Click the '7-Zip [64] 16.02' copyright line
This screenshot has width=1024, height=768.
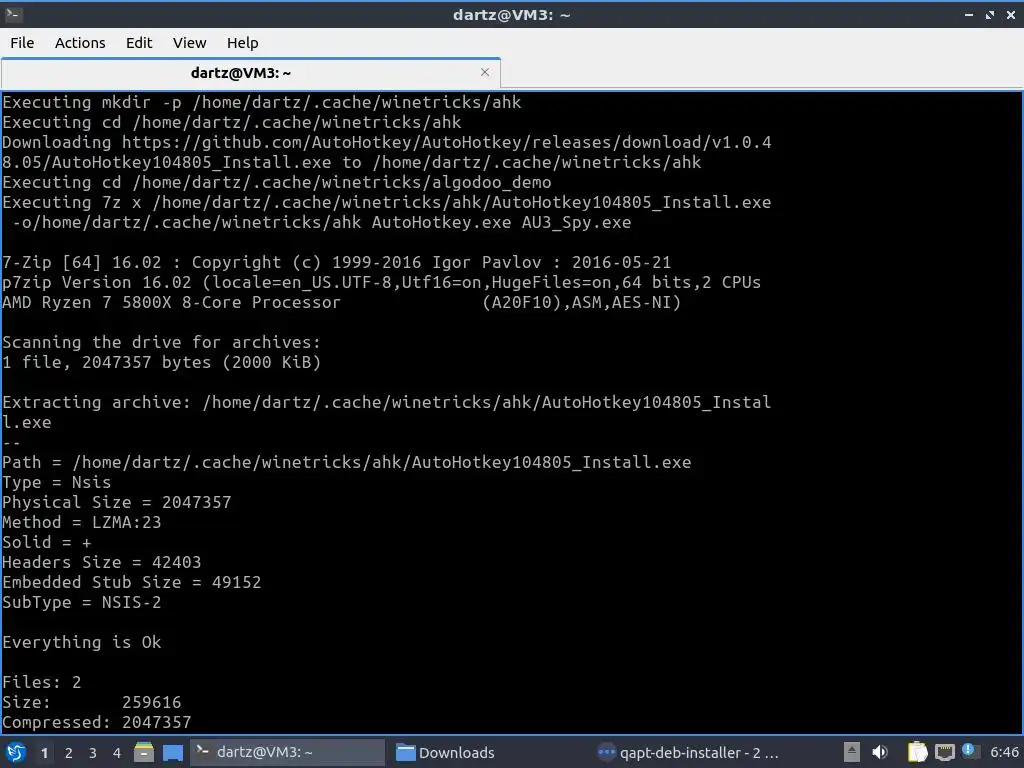(x=336, y=263)
